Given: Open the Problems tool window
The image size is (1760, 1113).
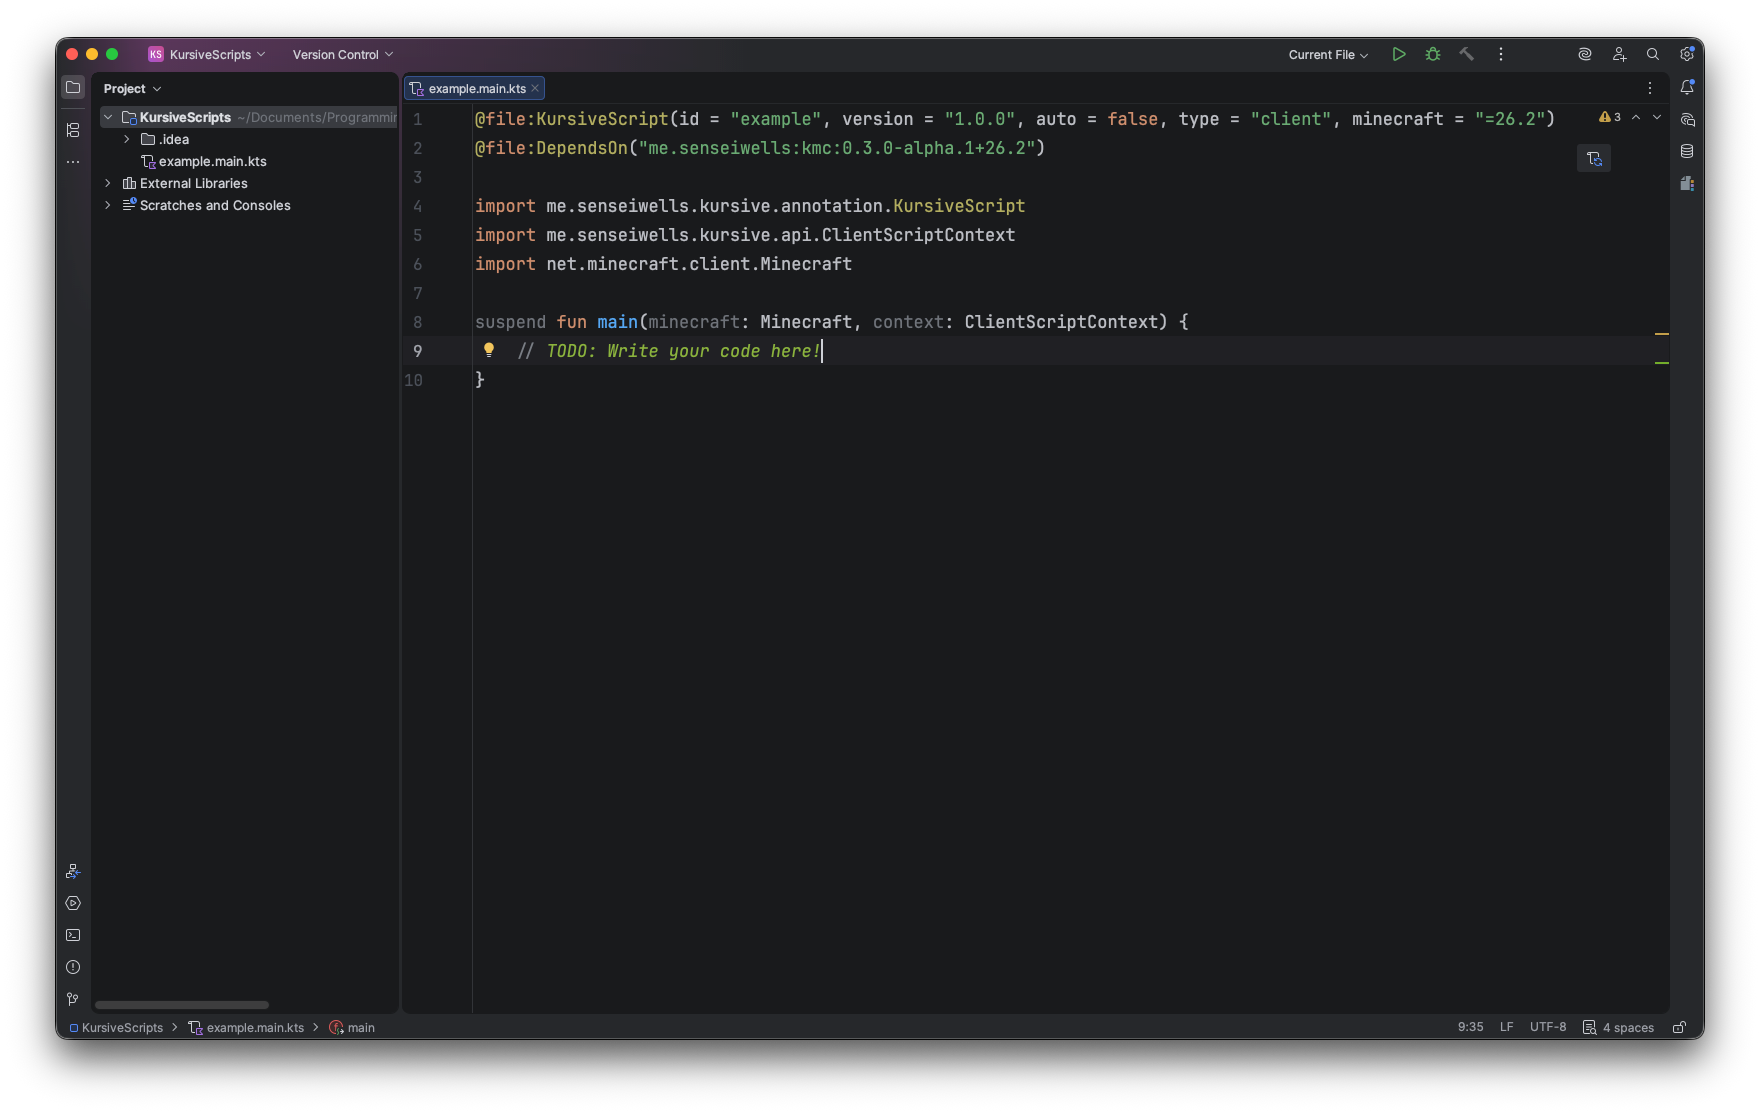Looking at the screenshot, I should [x=73, y=967].
